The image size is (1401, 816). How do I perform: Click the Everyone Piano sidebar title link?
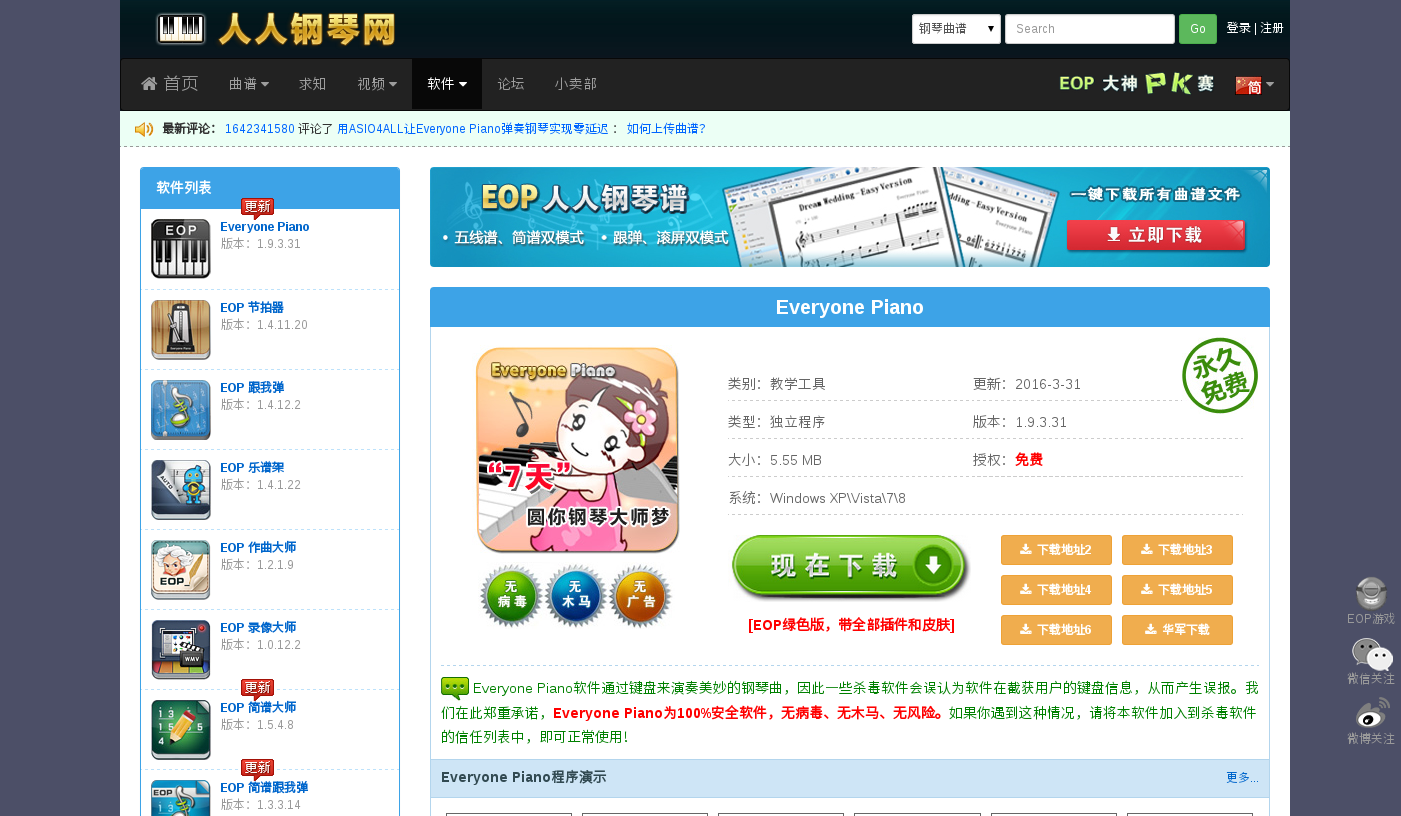point(265,227)
